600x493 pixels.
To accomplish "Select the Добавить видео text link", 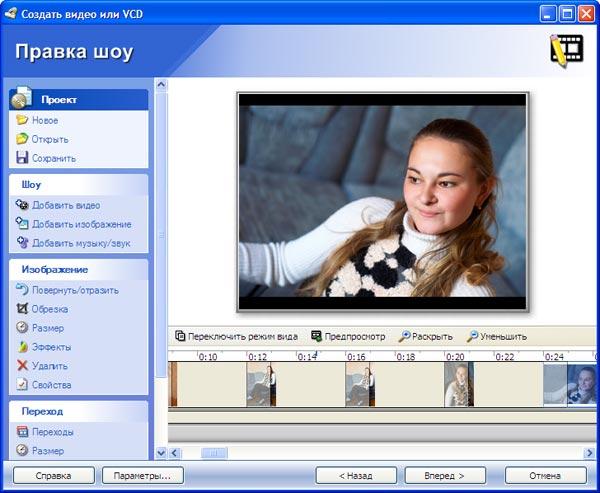I will tap(66, 205).
